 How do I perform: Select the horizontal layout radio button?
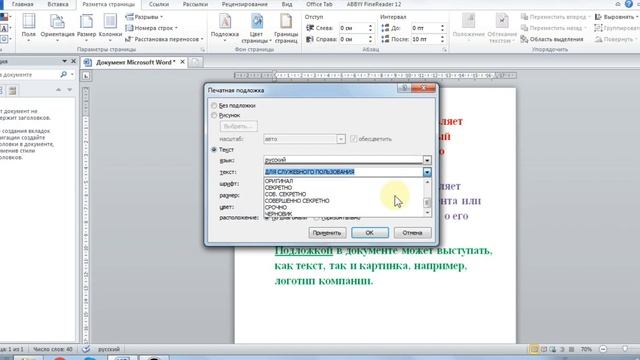tap(316, 218)
